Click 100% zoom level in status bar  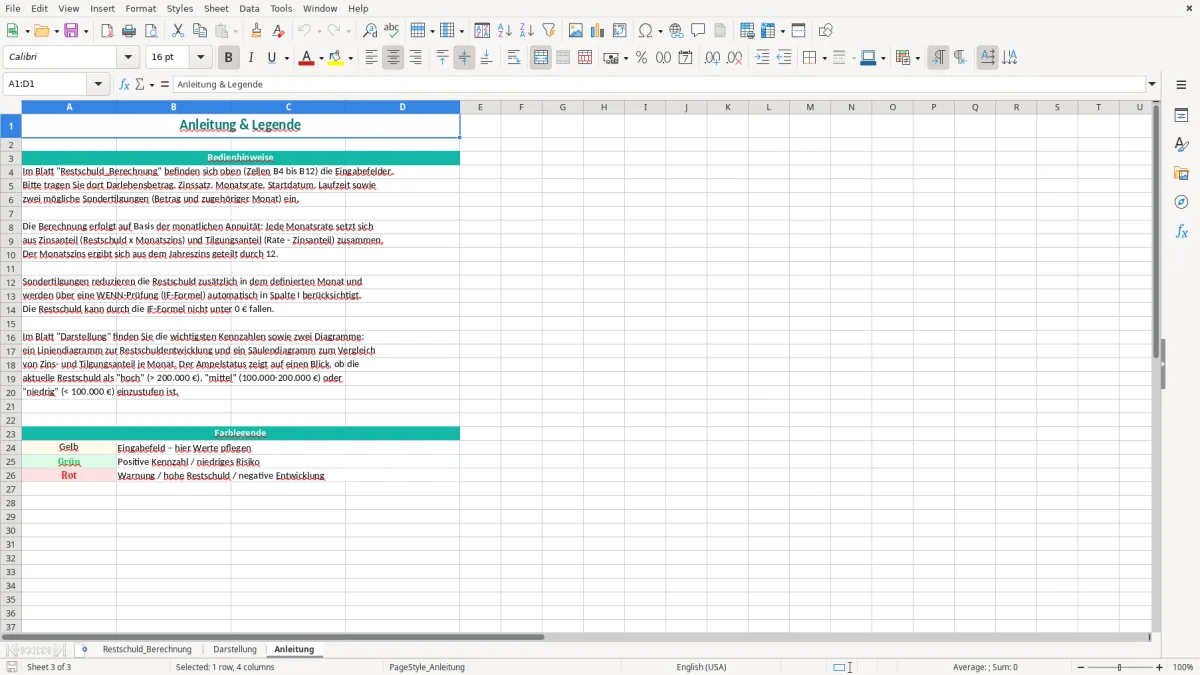(x=1183, y=667)
